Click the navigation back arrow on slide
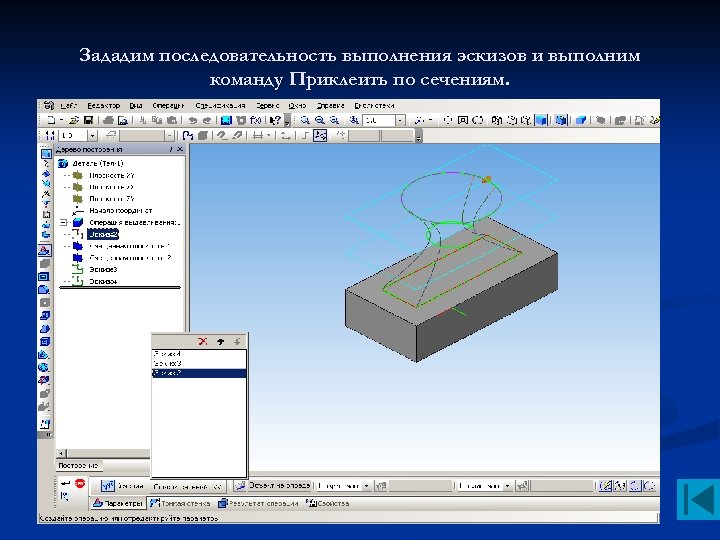 (x=698, y=499)
